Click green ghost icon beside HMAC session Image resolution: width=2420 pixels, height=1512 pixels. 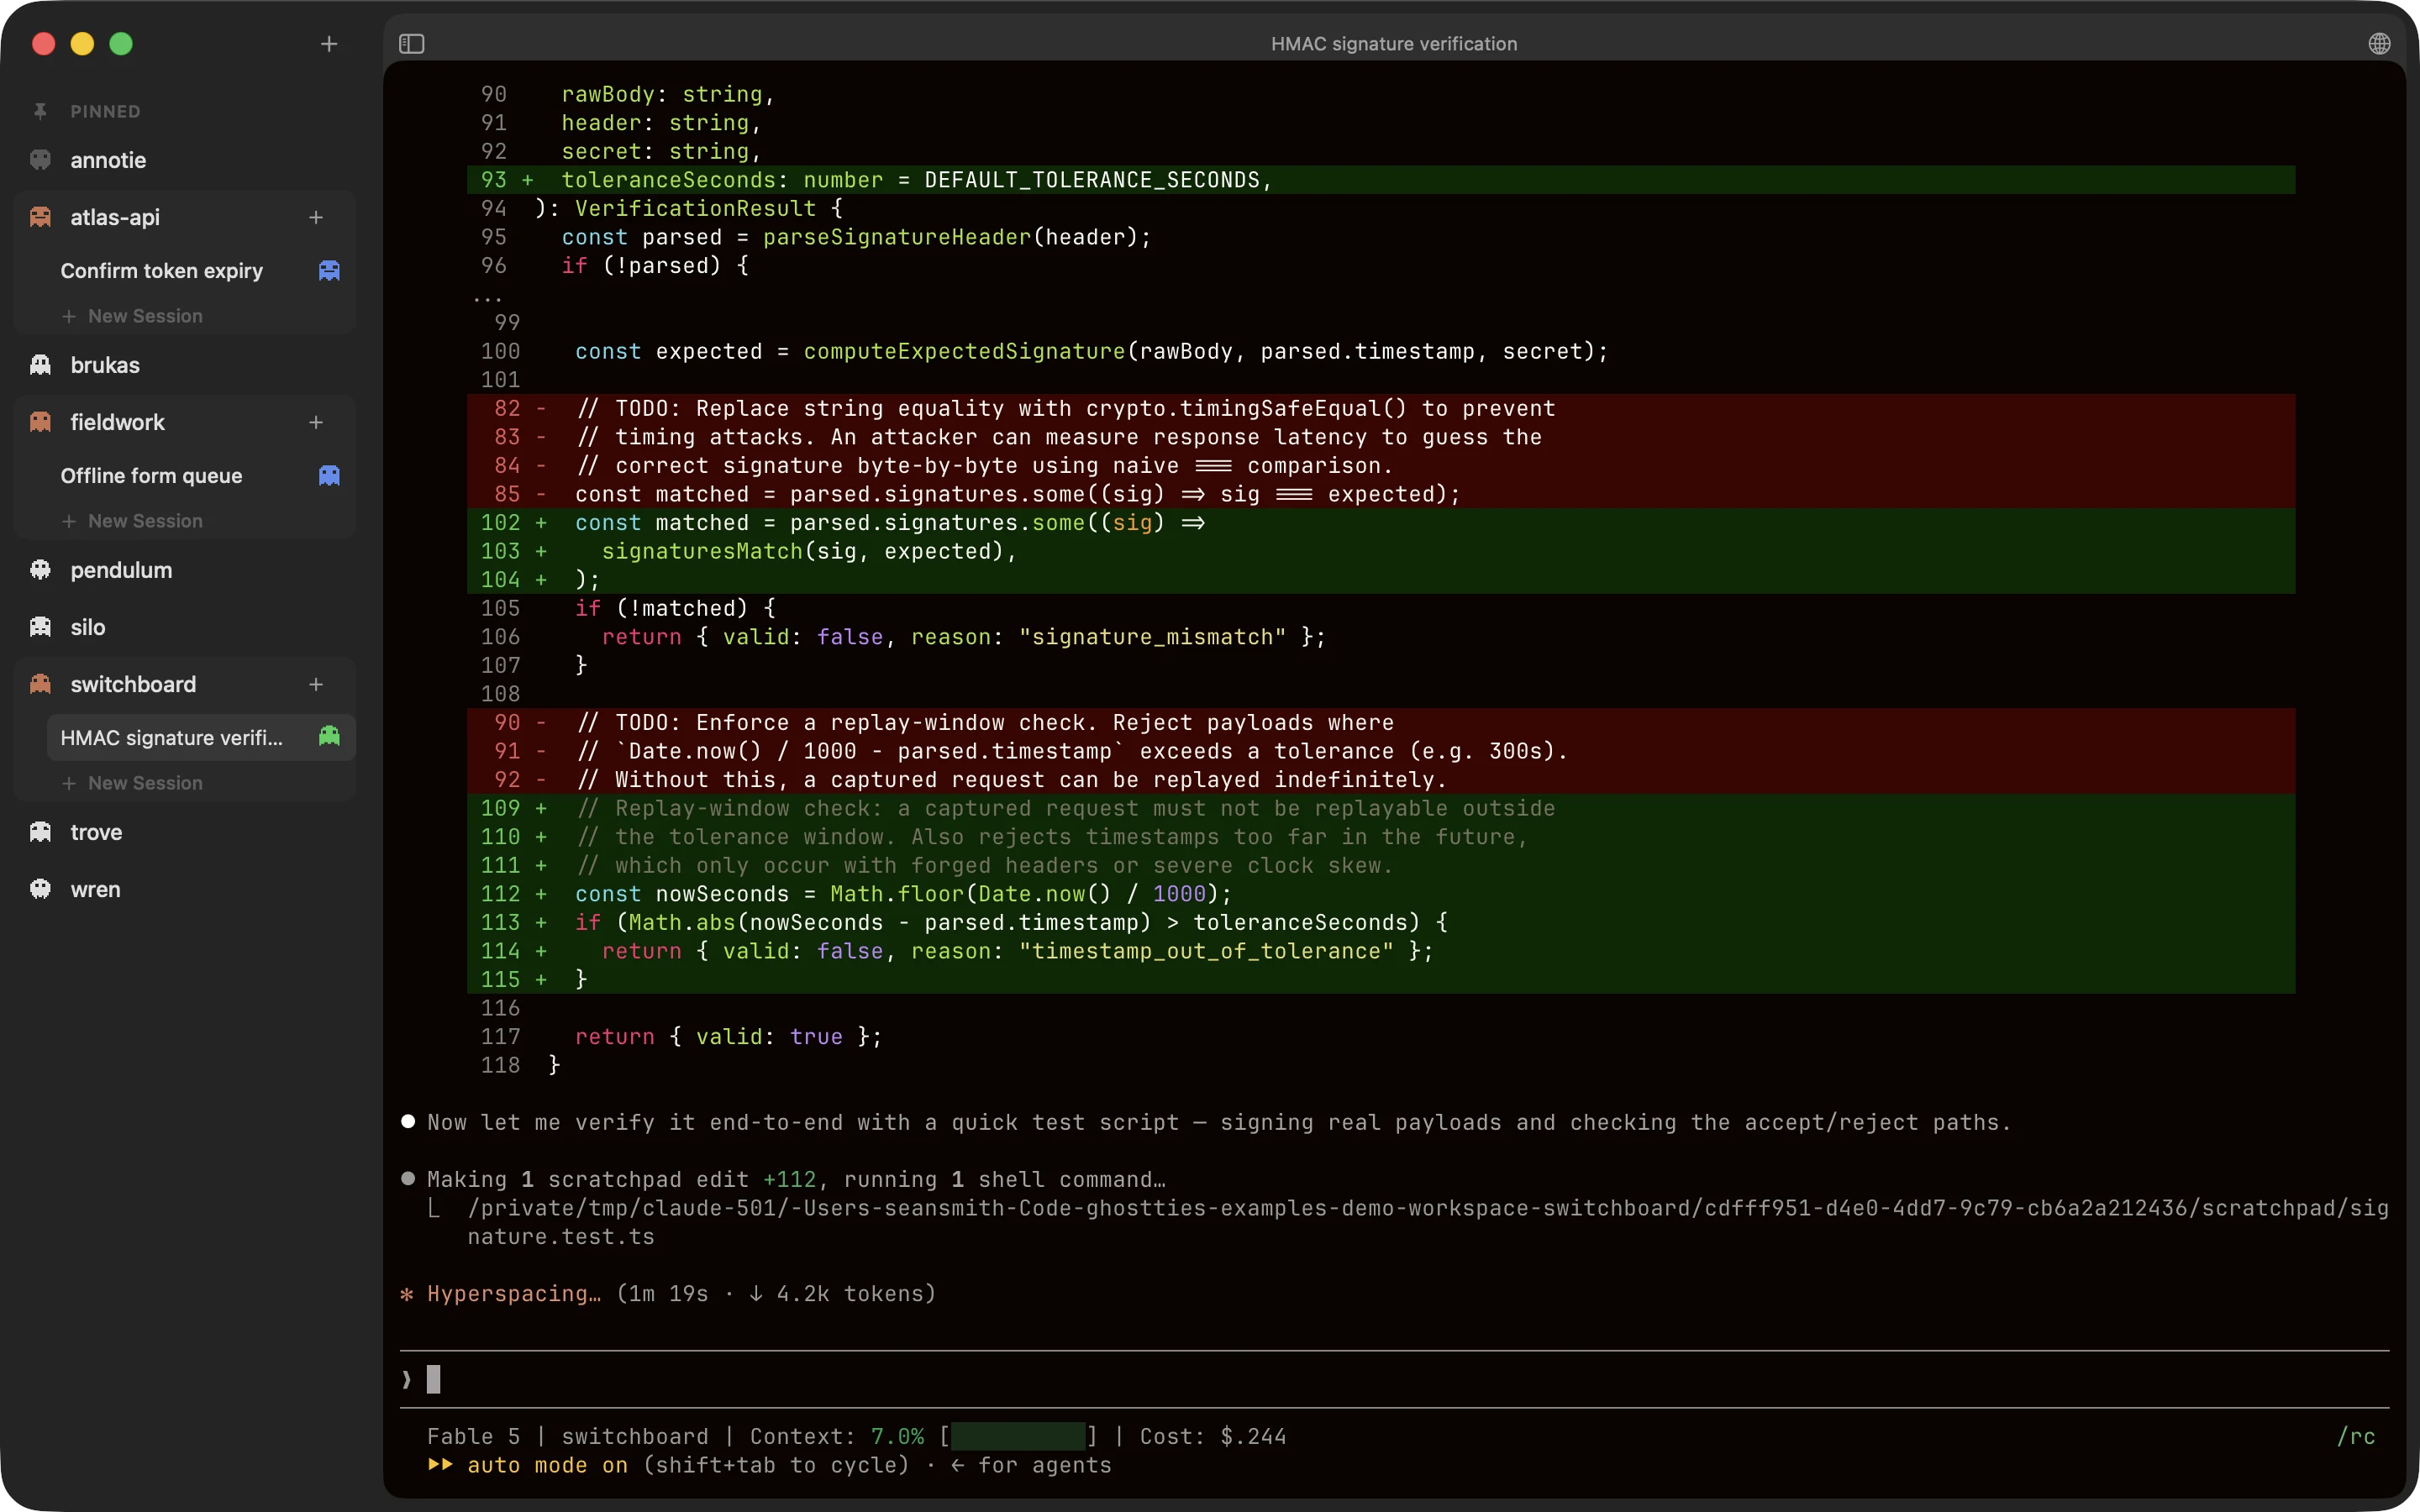329,737
